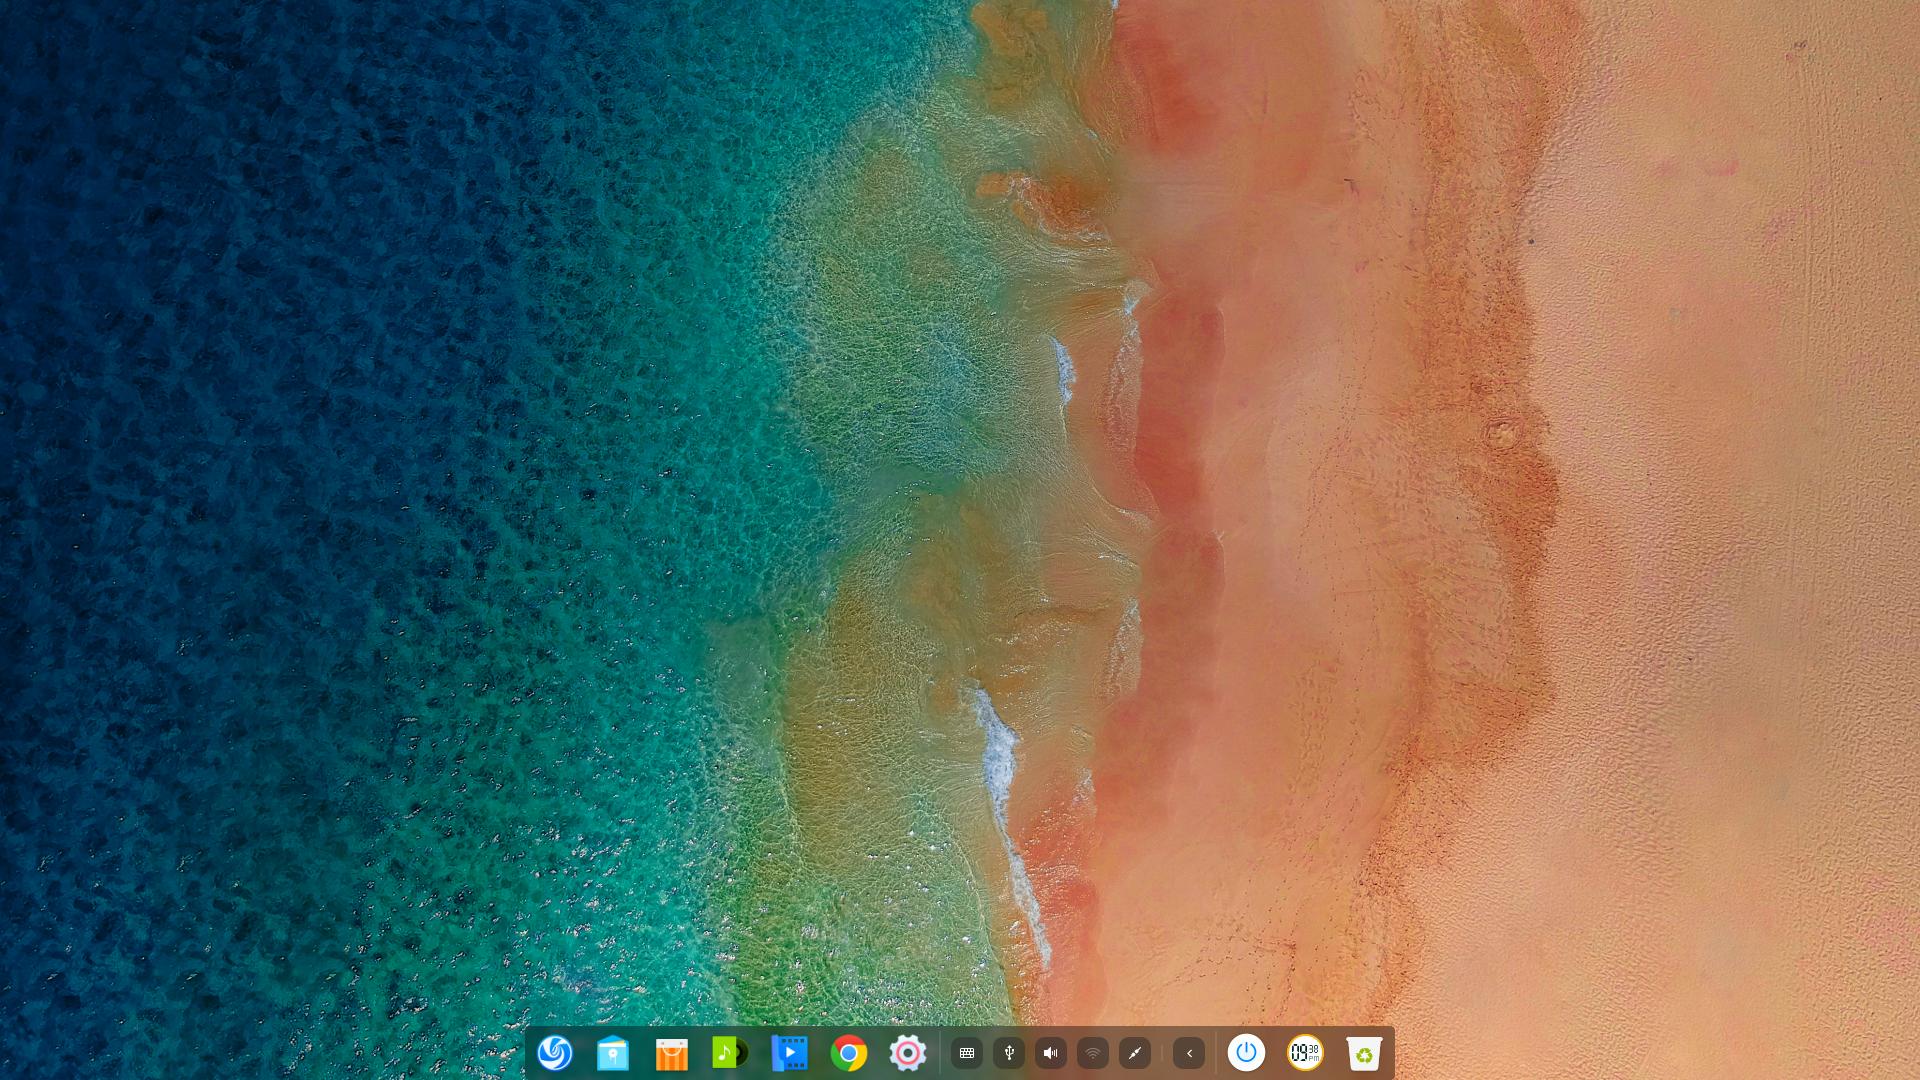Open the clock widget showing 09:38 PM
Image resolution: width=1920 pixels, height=1080 pixels.
[1305, 1052]
